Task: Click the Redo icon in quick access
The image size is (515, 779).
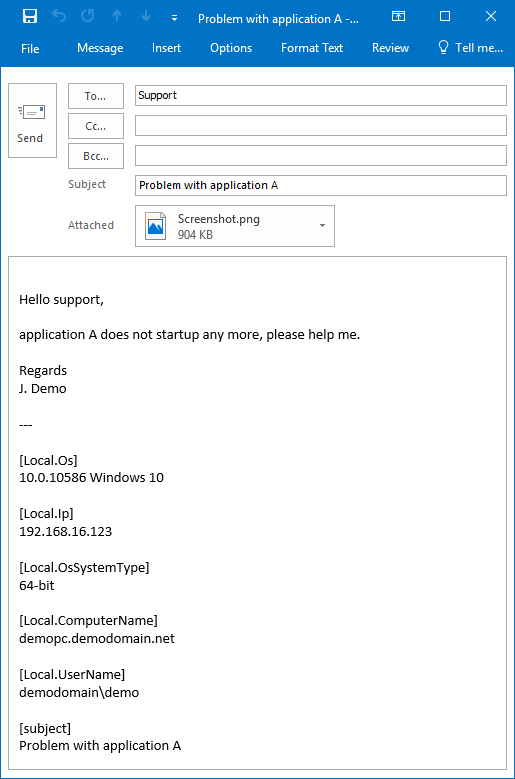Action: pos(88,16)
